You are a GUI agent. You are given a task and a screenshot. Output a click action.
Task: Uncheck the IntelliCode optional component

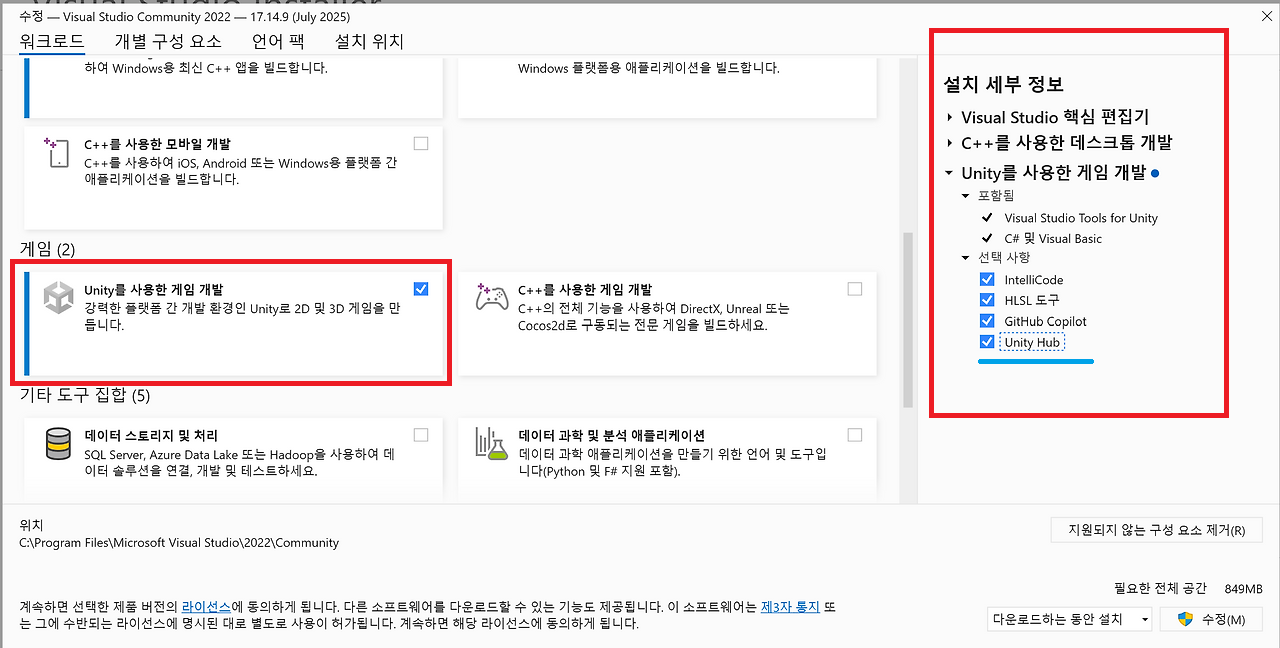[x=987, y=280]
